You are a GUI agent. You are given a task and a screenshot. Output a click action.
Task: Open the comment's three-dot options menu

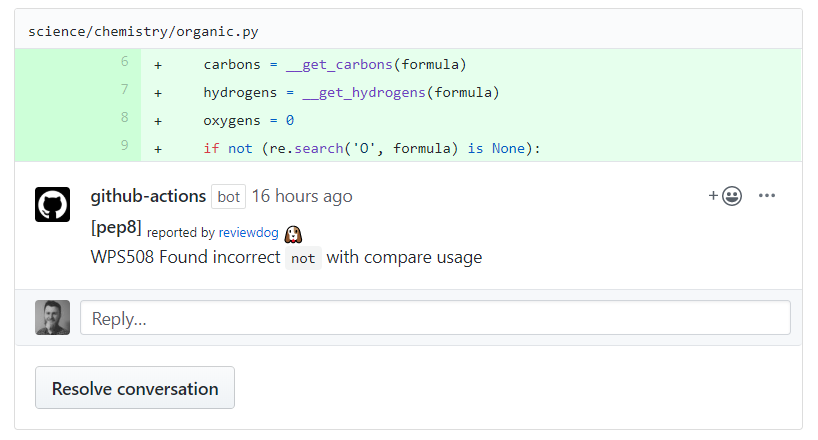(767, 196)
